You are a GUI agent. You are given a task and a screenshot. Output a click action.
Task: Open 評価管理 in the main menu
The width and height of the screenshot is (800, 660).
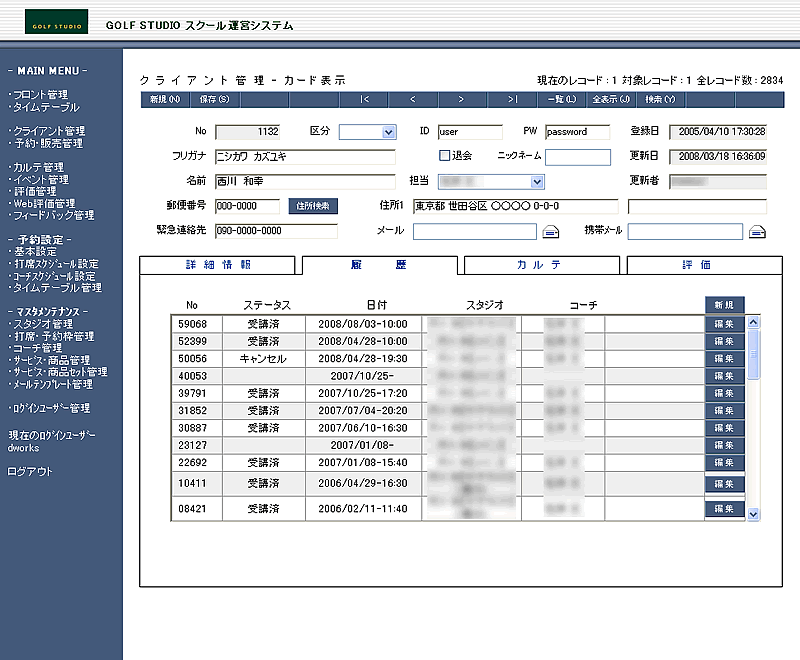click(x=35, y=191)
